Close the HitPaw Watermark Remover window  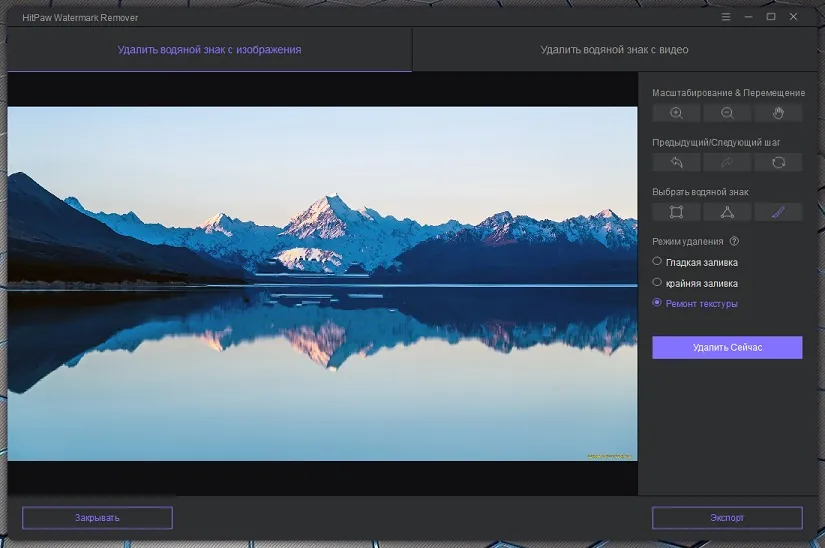(793, 17)
